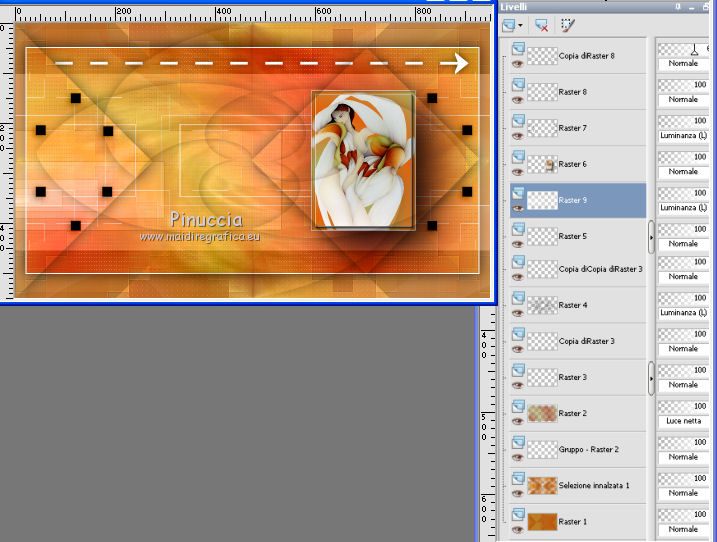
Task: Toggle eye icon for Raster 7 layer
Action: coord(518,136)
